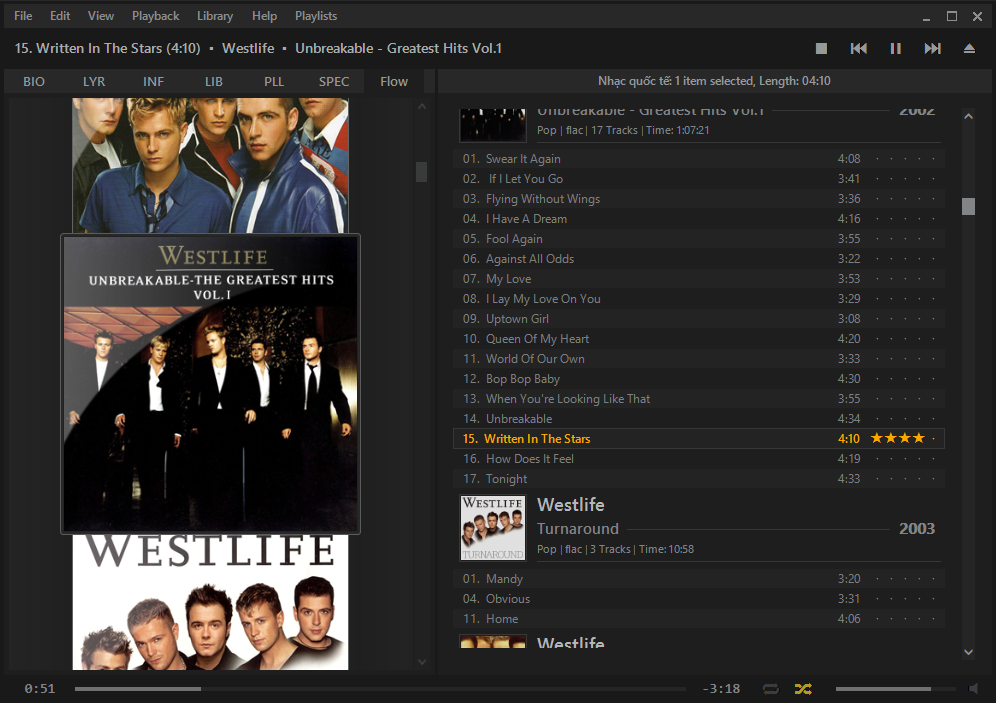Open the Help menu
The width and height of the screenshot is (996, 703).
point(264,16)
